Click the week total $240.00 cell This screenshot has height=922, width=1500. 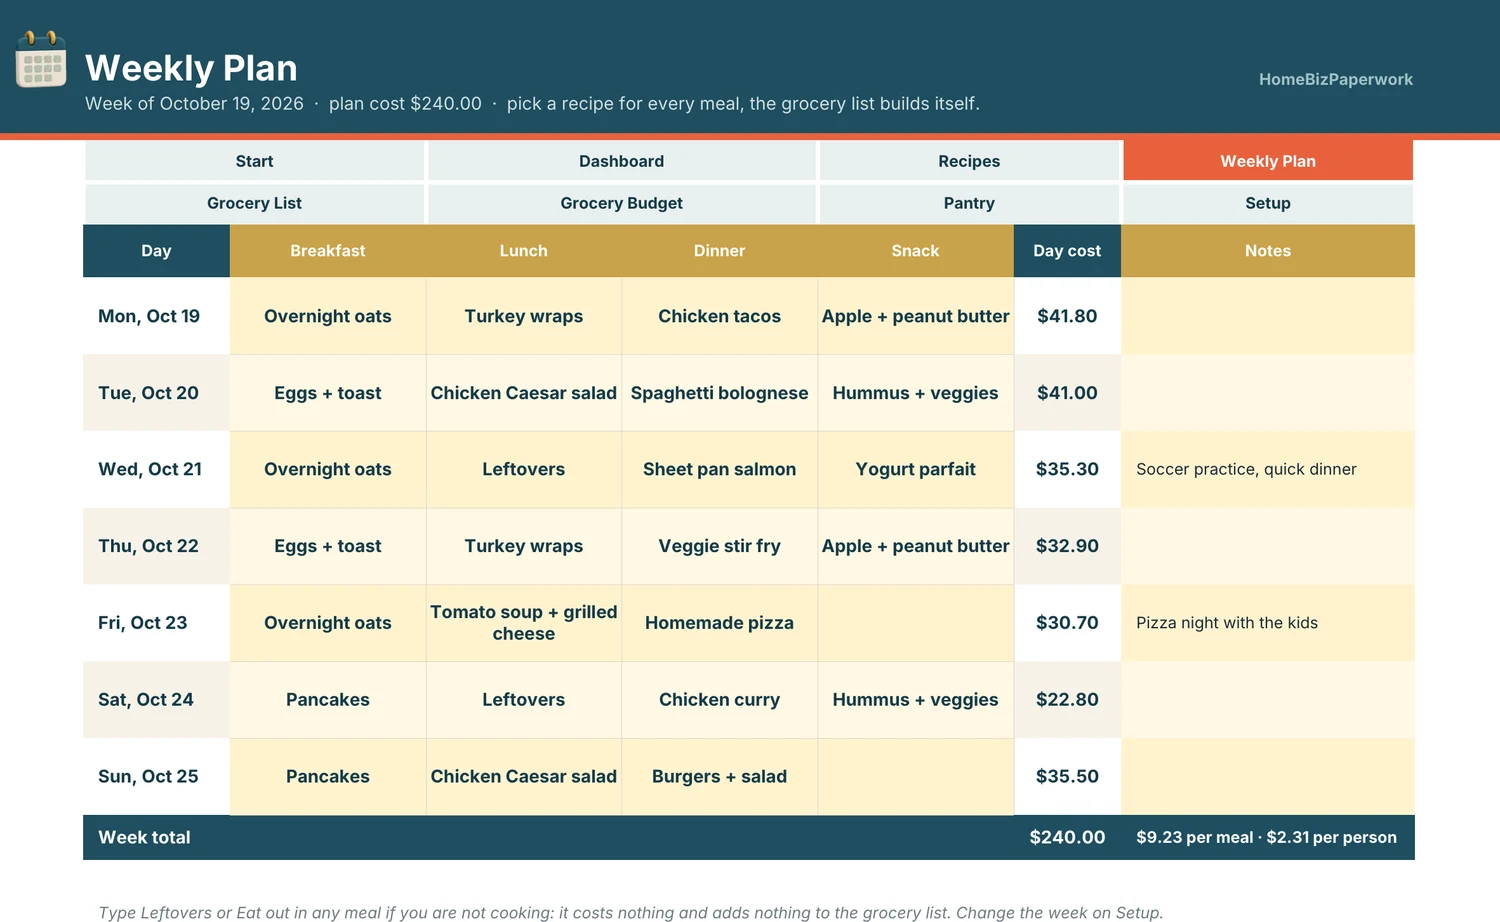[1067, 838]
